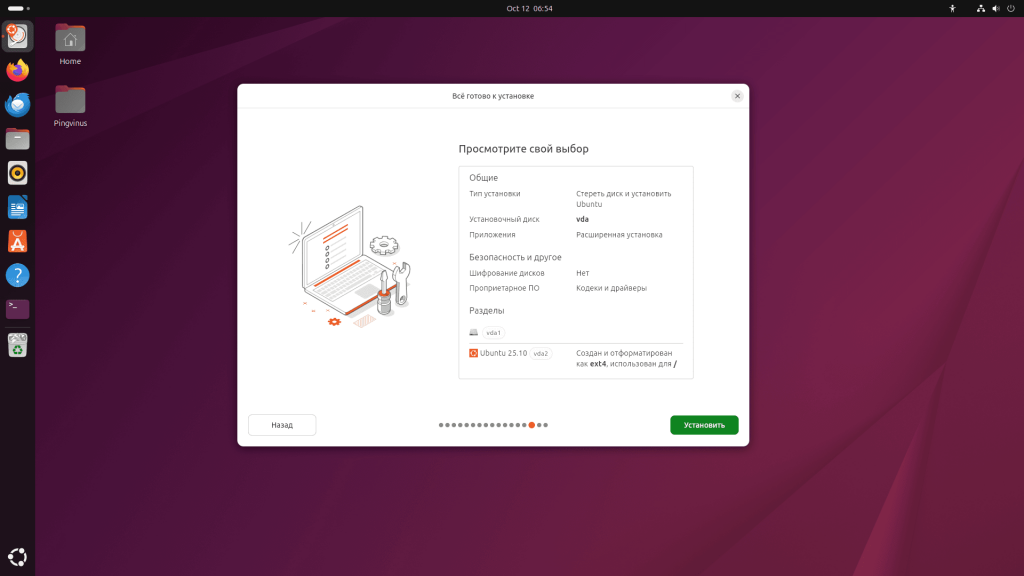Image resolution: width=1024 pixels, height=576 pixels.
Task: Show all applications via the Ubuntu dock logo
Action: point(16,556)
